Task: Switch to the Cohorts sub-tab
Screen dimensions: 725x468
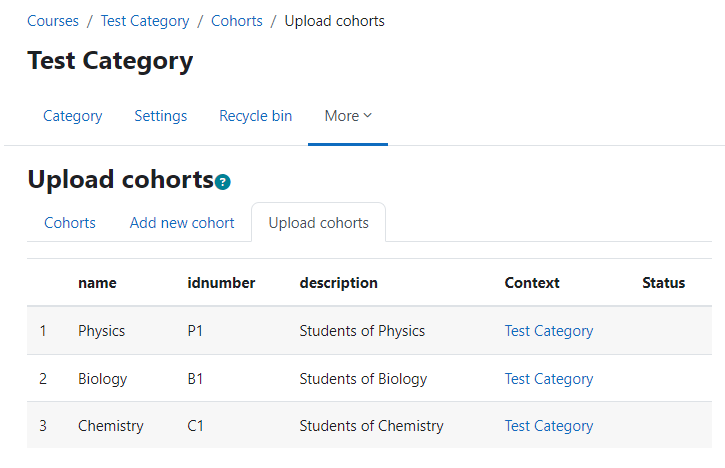Action: (70, 223)
